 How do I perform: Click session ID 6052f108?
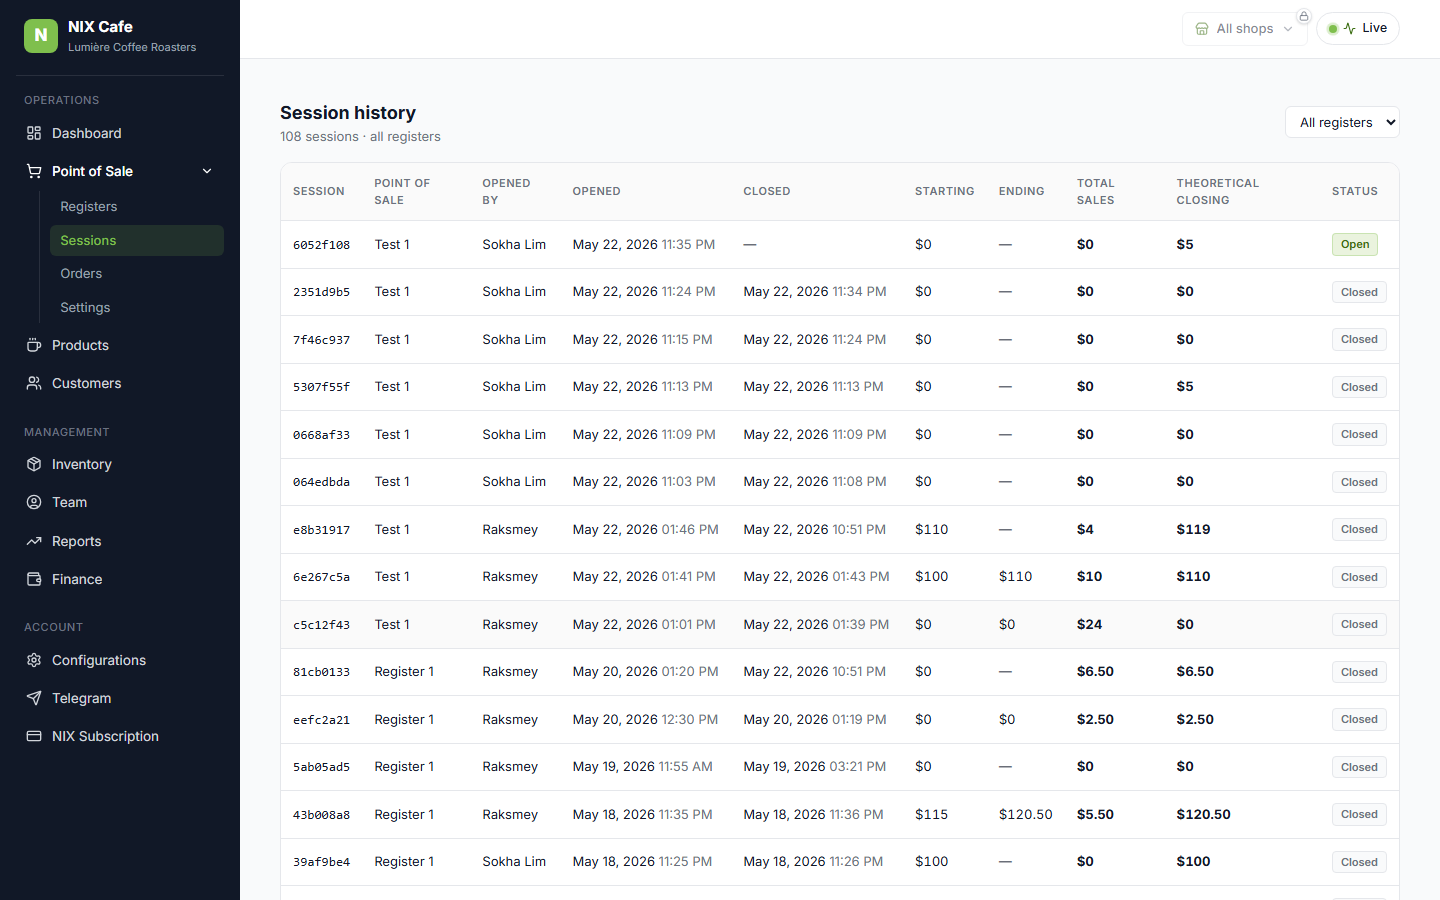pyautogui.click(x=321, y=245)
